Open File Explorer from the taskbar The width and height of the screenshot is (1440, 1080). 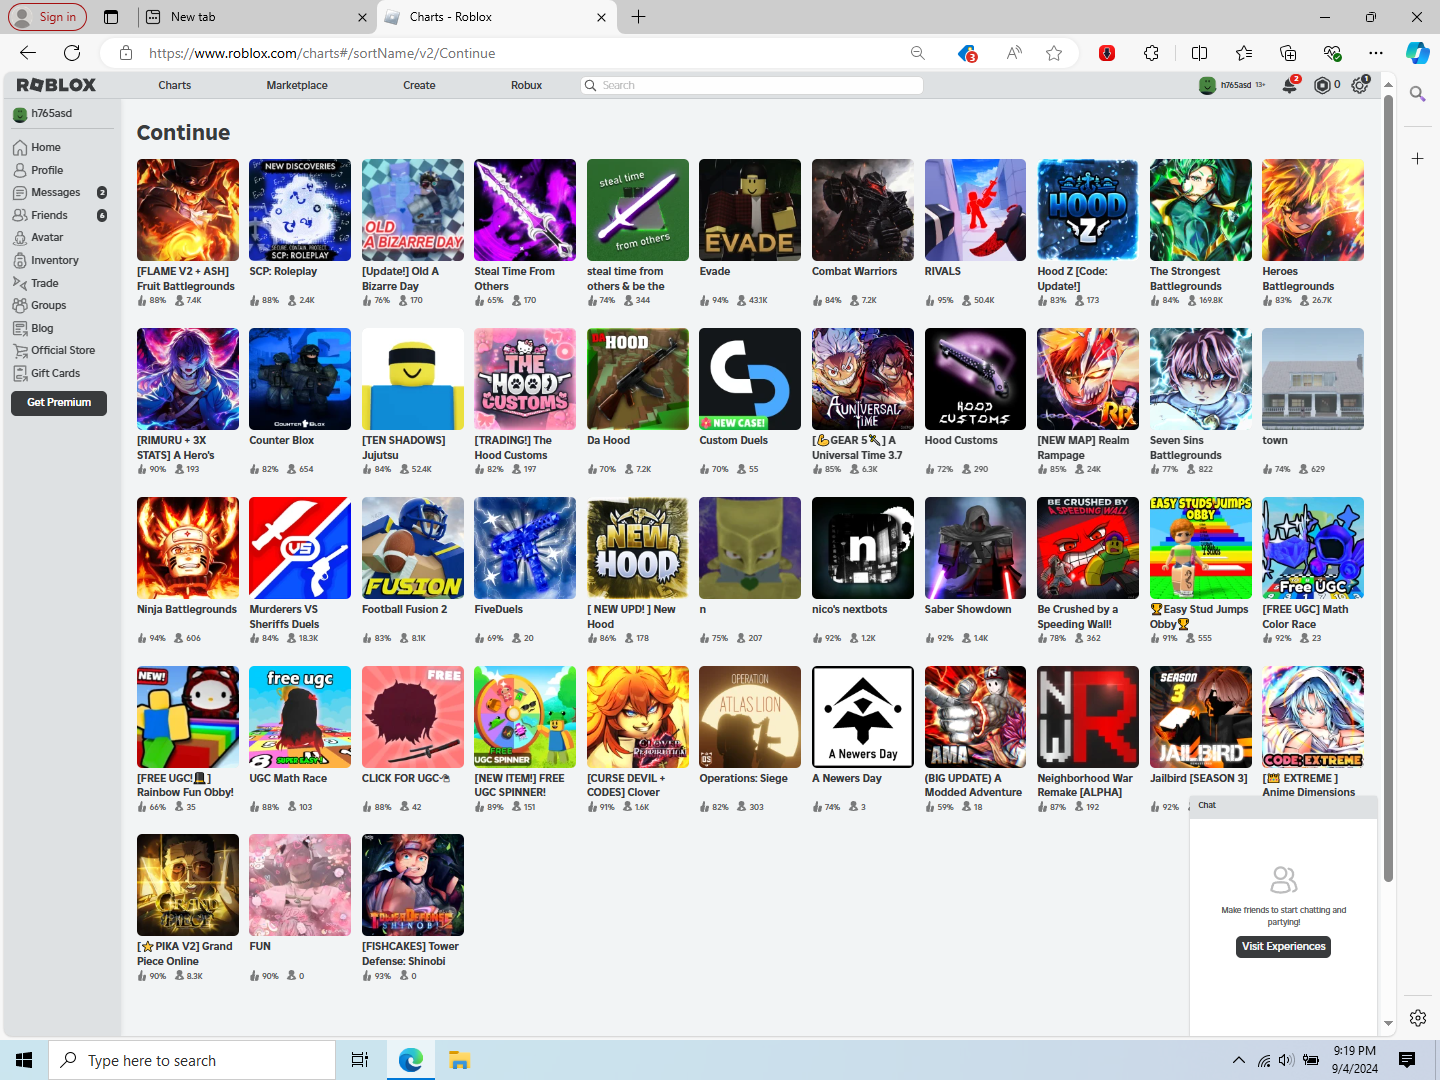[x=459, y=1060]
